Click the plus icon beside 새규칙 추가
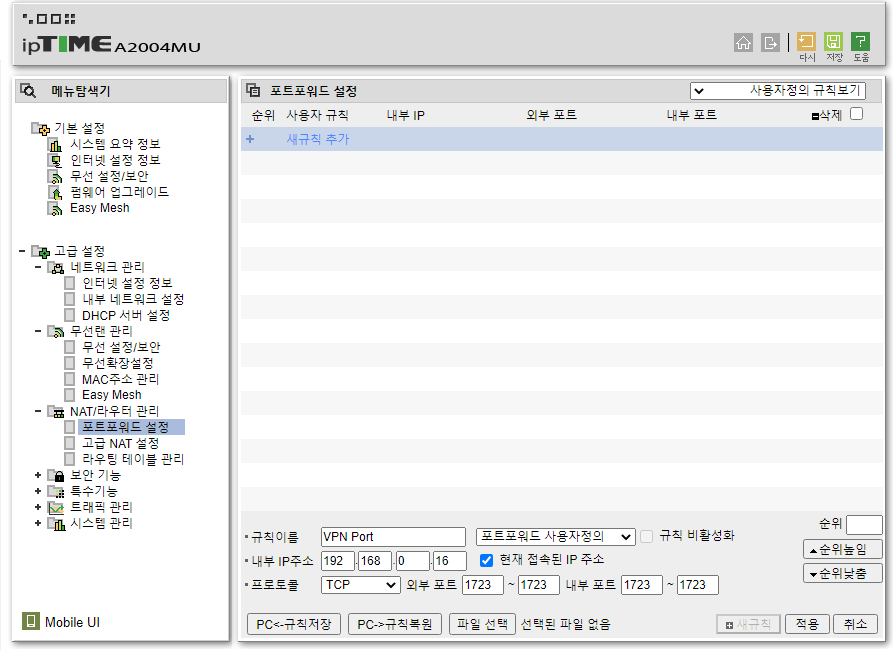This screenshot has height=651, width=896. click(x=250, y=139)
